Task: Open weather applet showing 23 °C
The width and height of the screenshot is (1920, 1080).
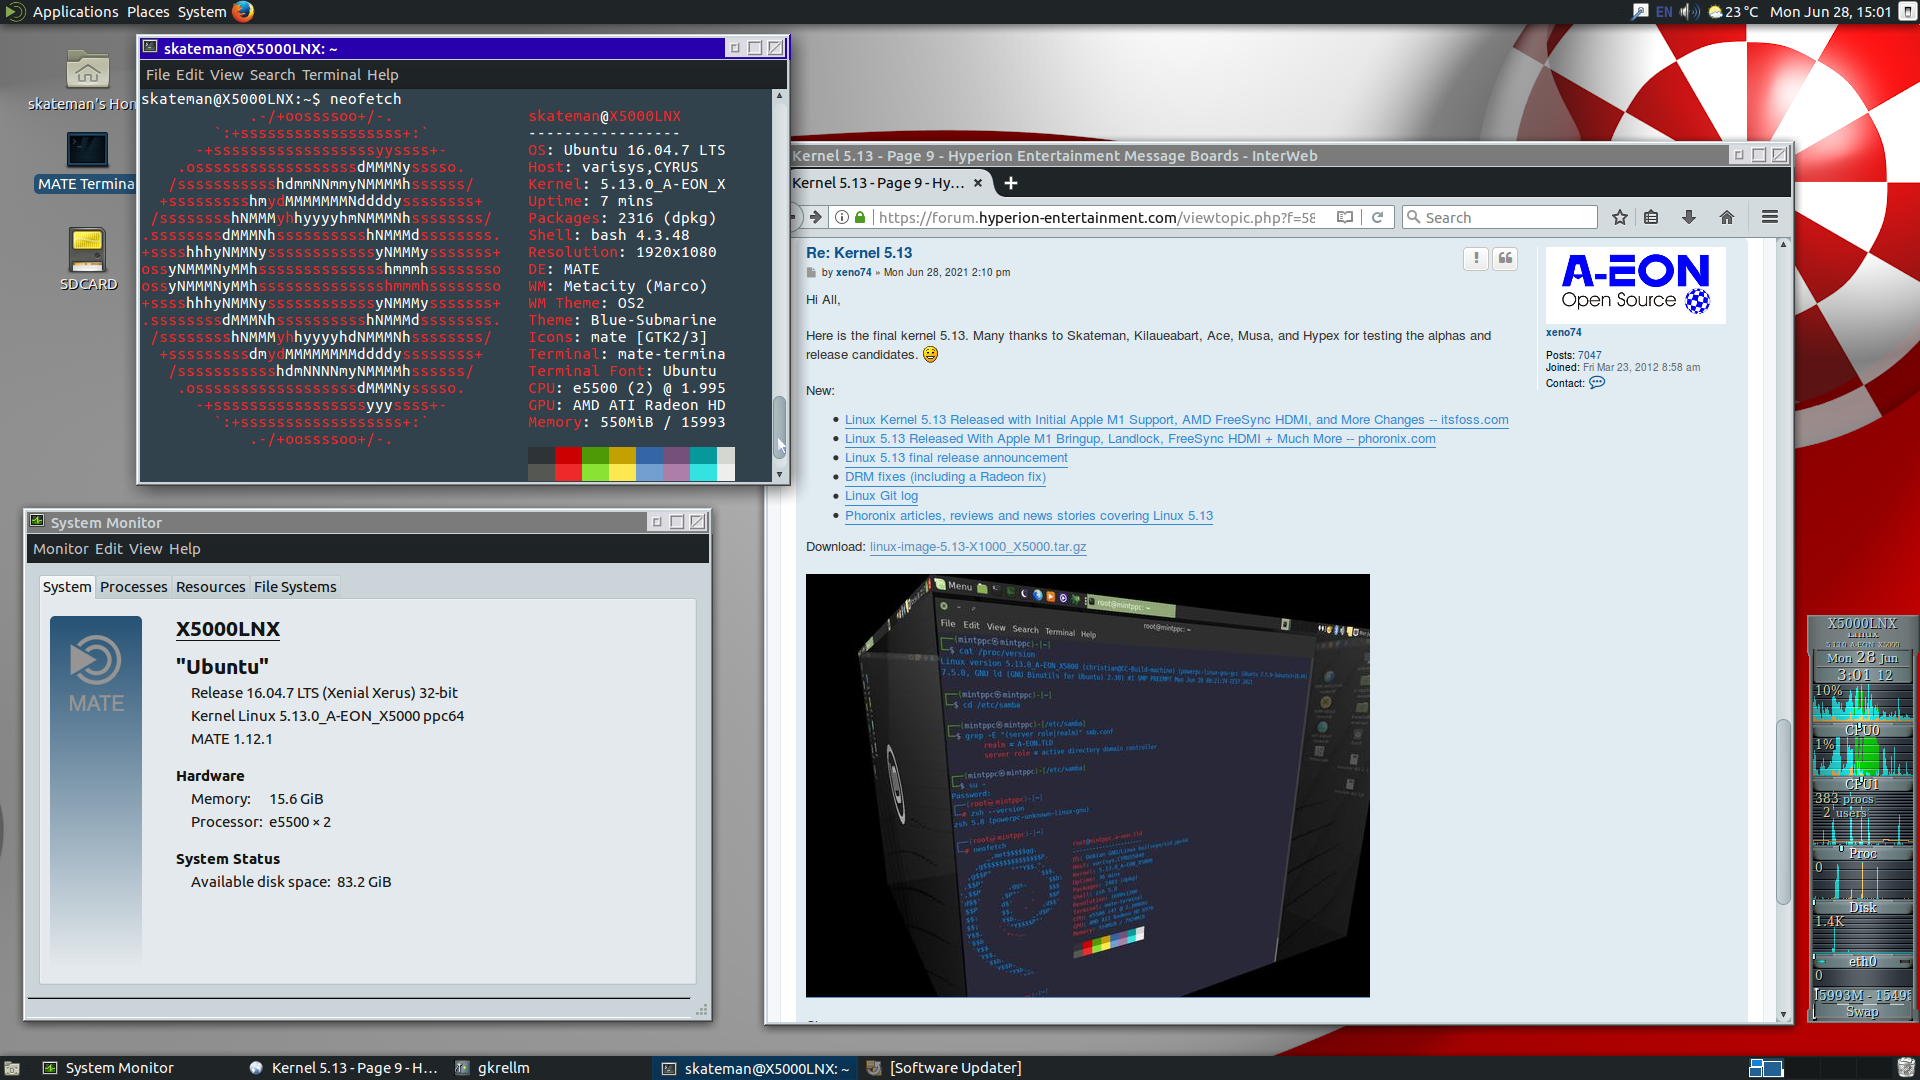Action: [x=1733, y=12]
